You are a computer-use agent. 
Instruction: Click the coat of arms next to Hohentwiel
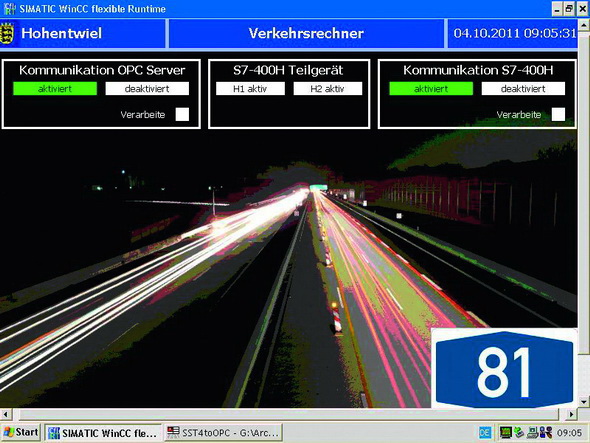click(x=7, y=33)
